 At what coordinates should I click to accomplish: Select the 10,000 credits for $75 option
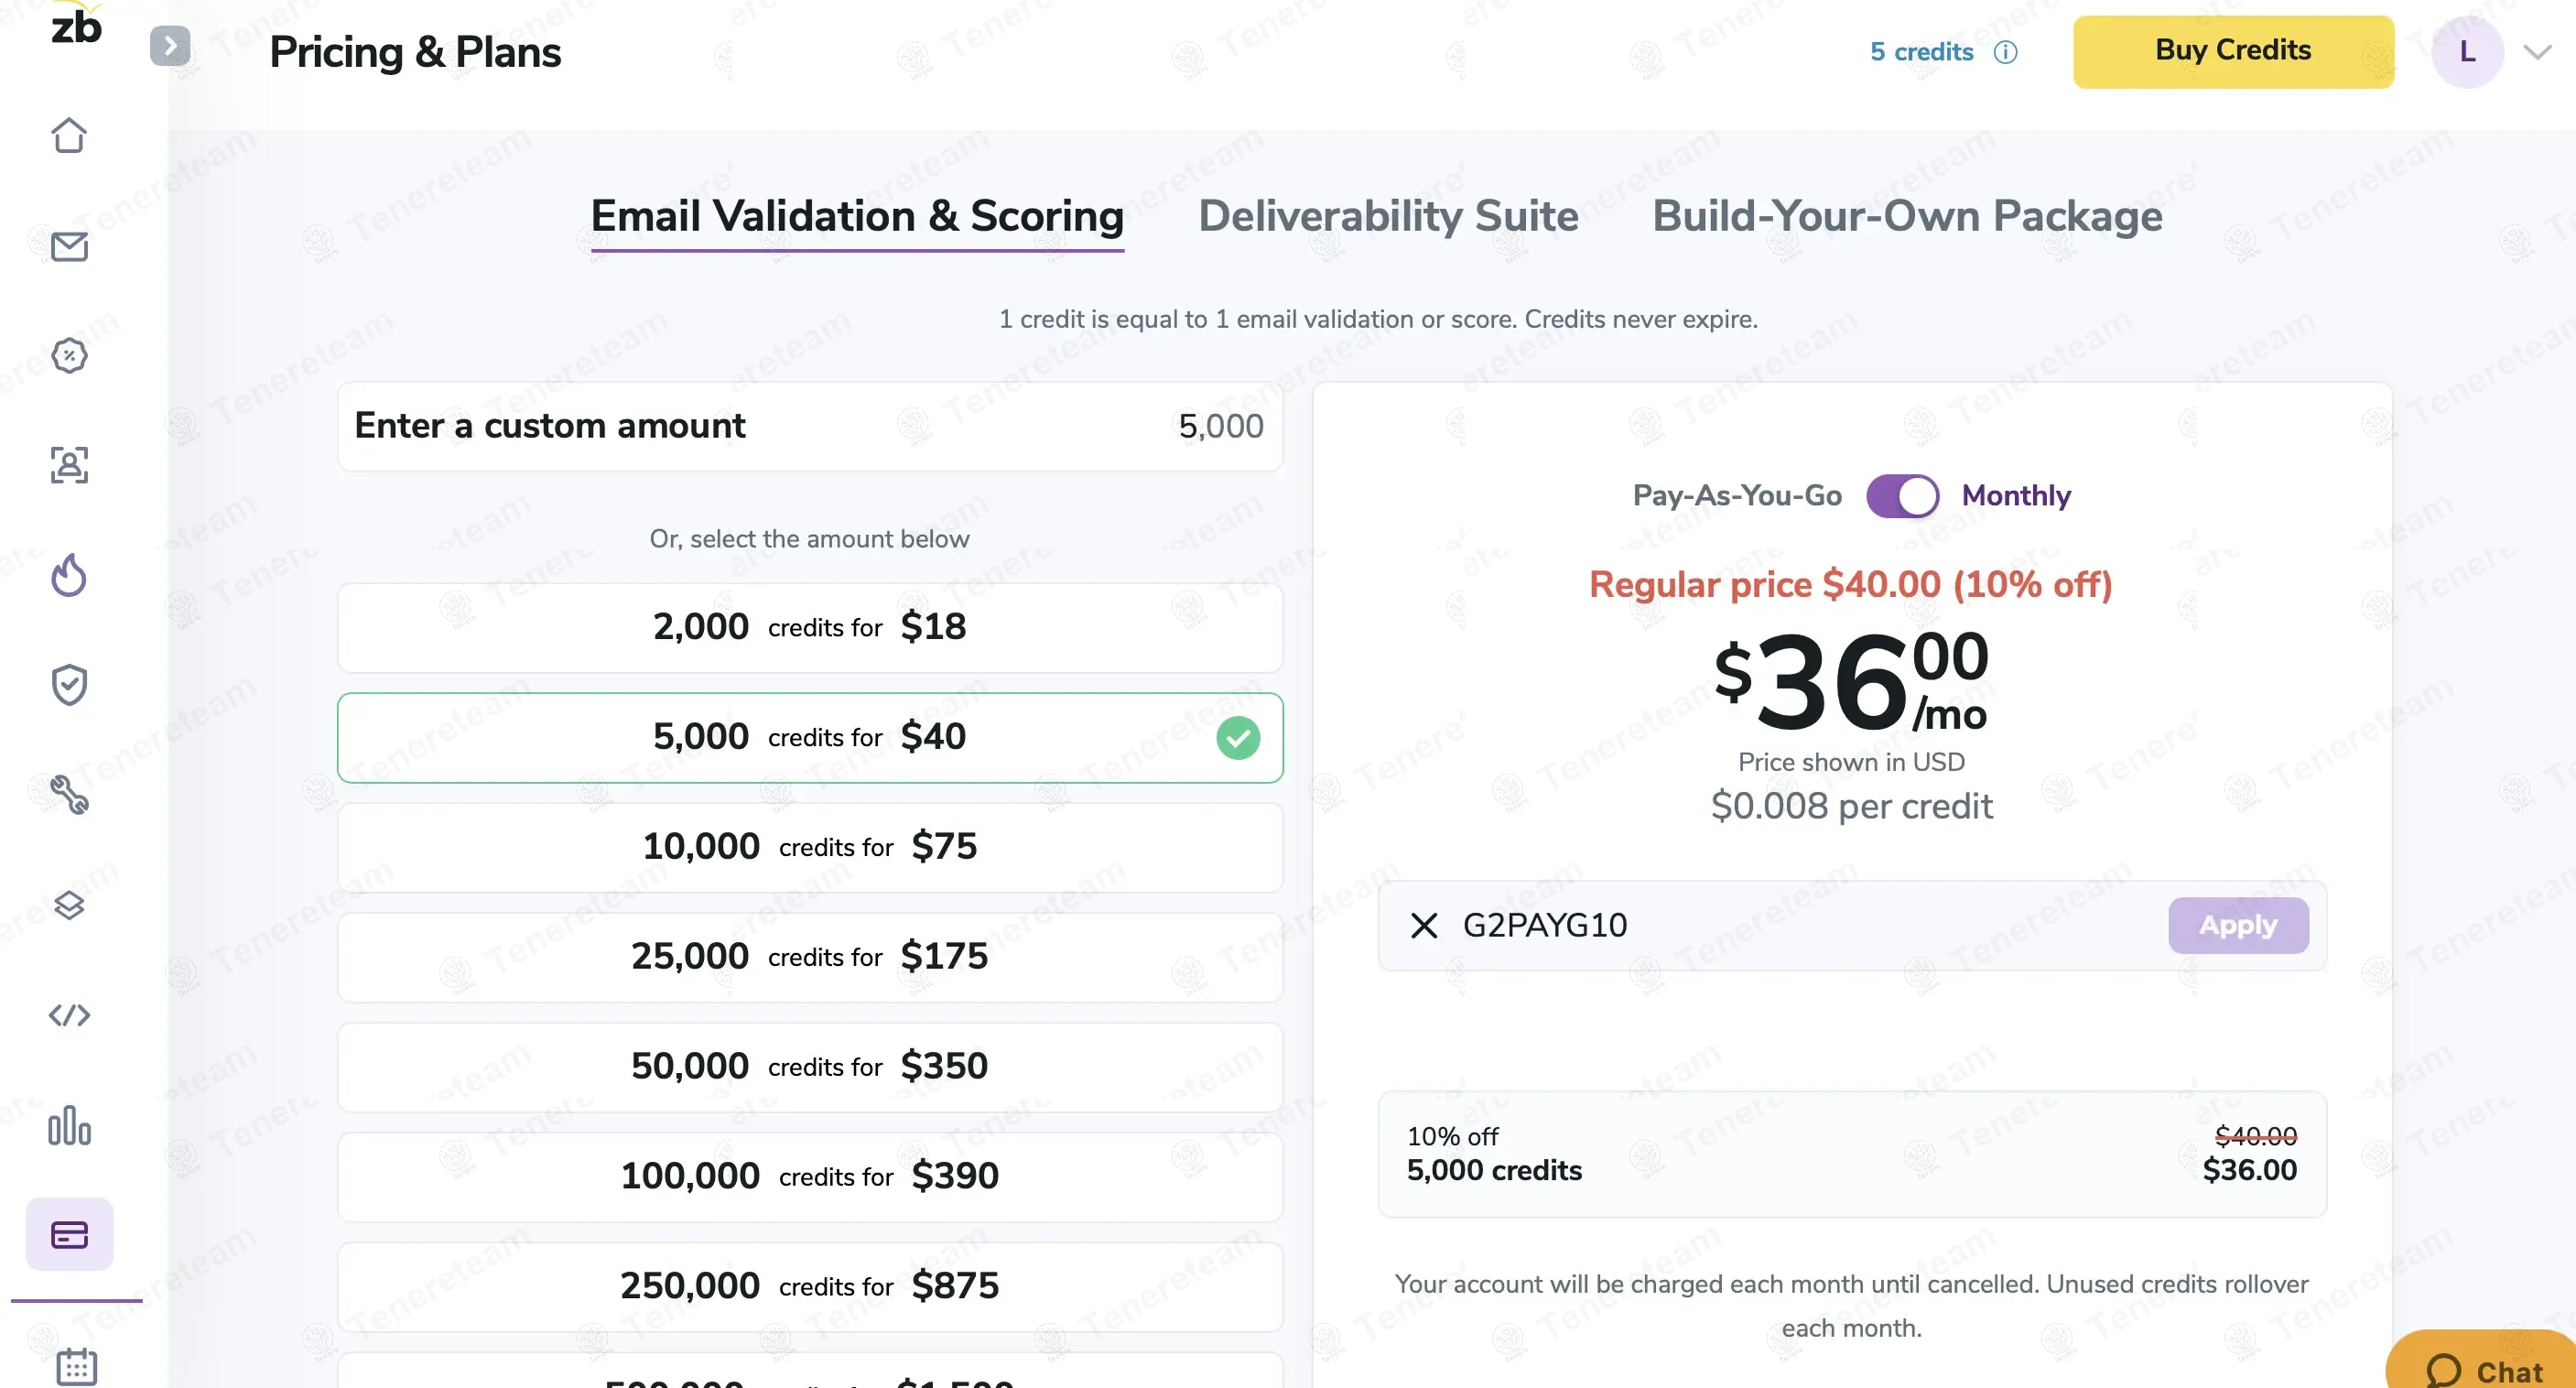click(809, 847)
